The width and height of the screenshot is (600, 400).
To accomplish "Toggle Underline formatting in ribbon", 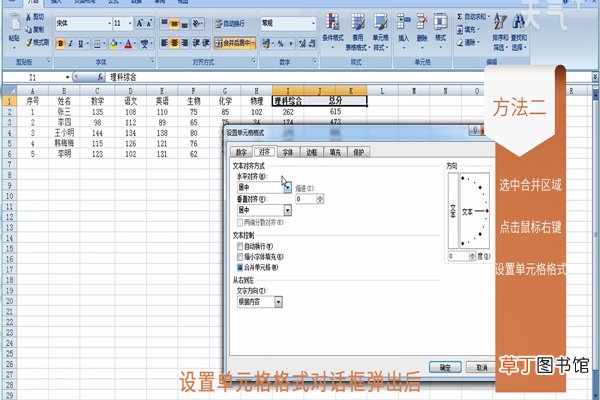I will point(80,44).
